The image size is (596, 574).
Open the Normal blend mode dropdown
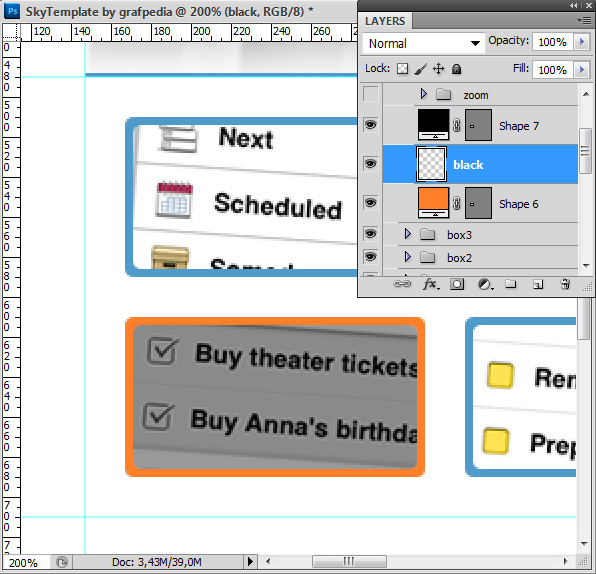tap(424, 43)
